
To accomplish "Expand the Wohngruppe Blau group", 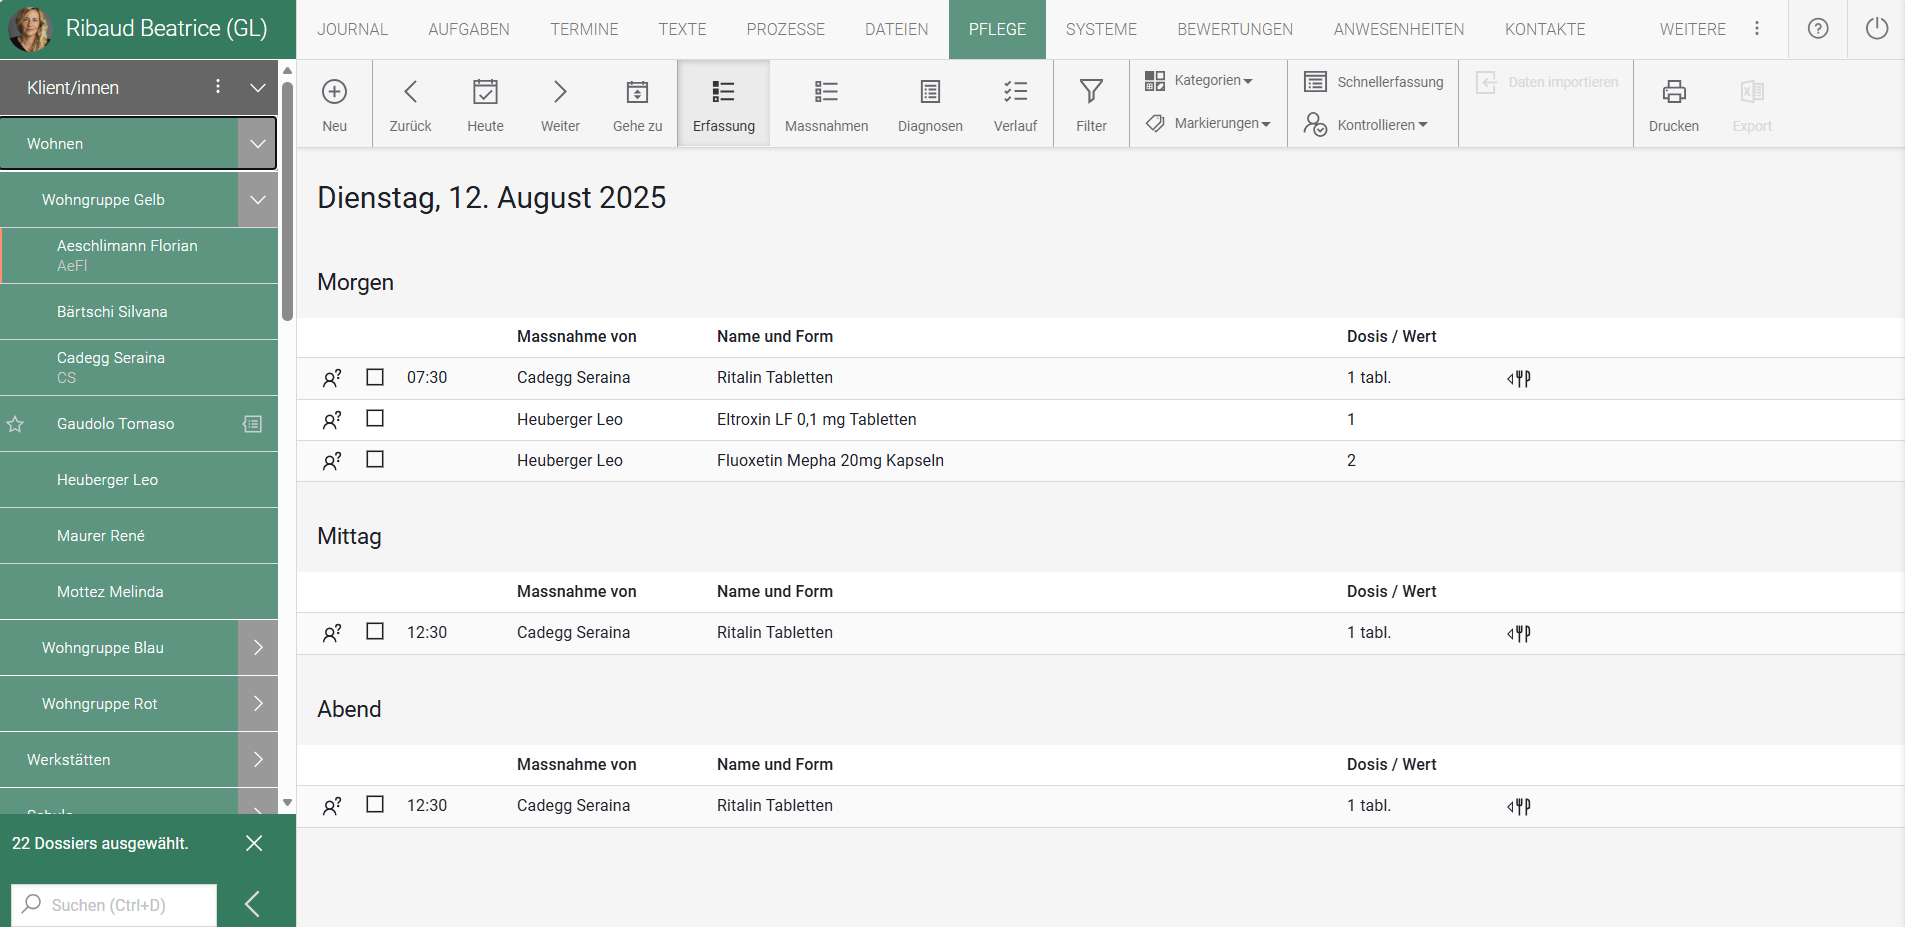I will pos(258,648).
